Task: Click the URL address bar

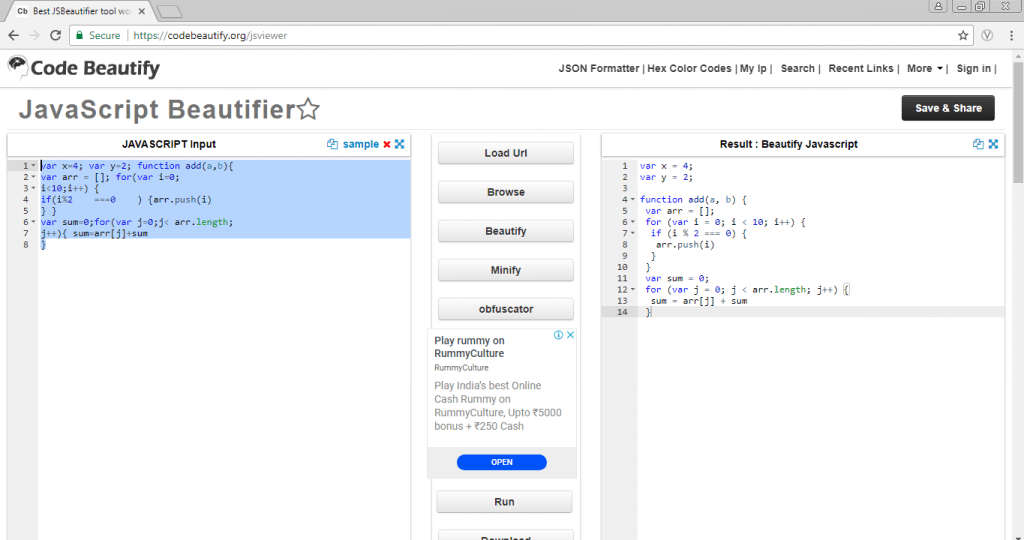Action: click(540, 35)
